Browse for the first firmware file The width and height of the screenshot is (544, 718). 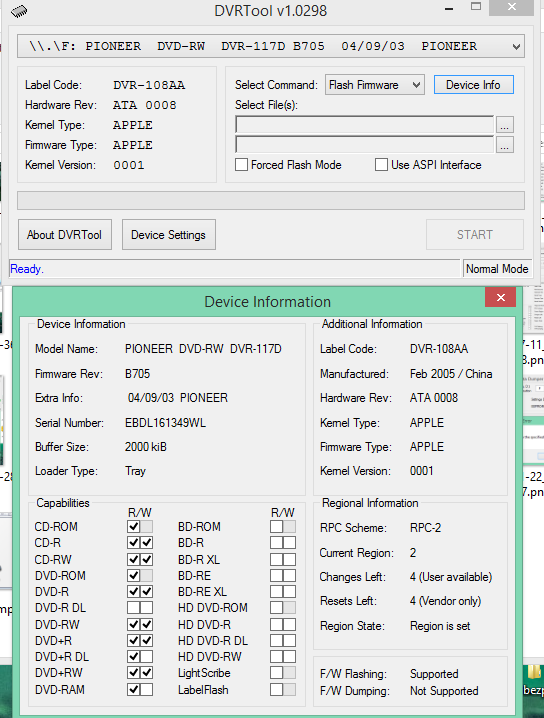coord(505,125)
